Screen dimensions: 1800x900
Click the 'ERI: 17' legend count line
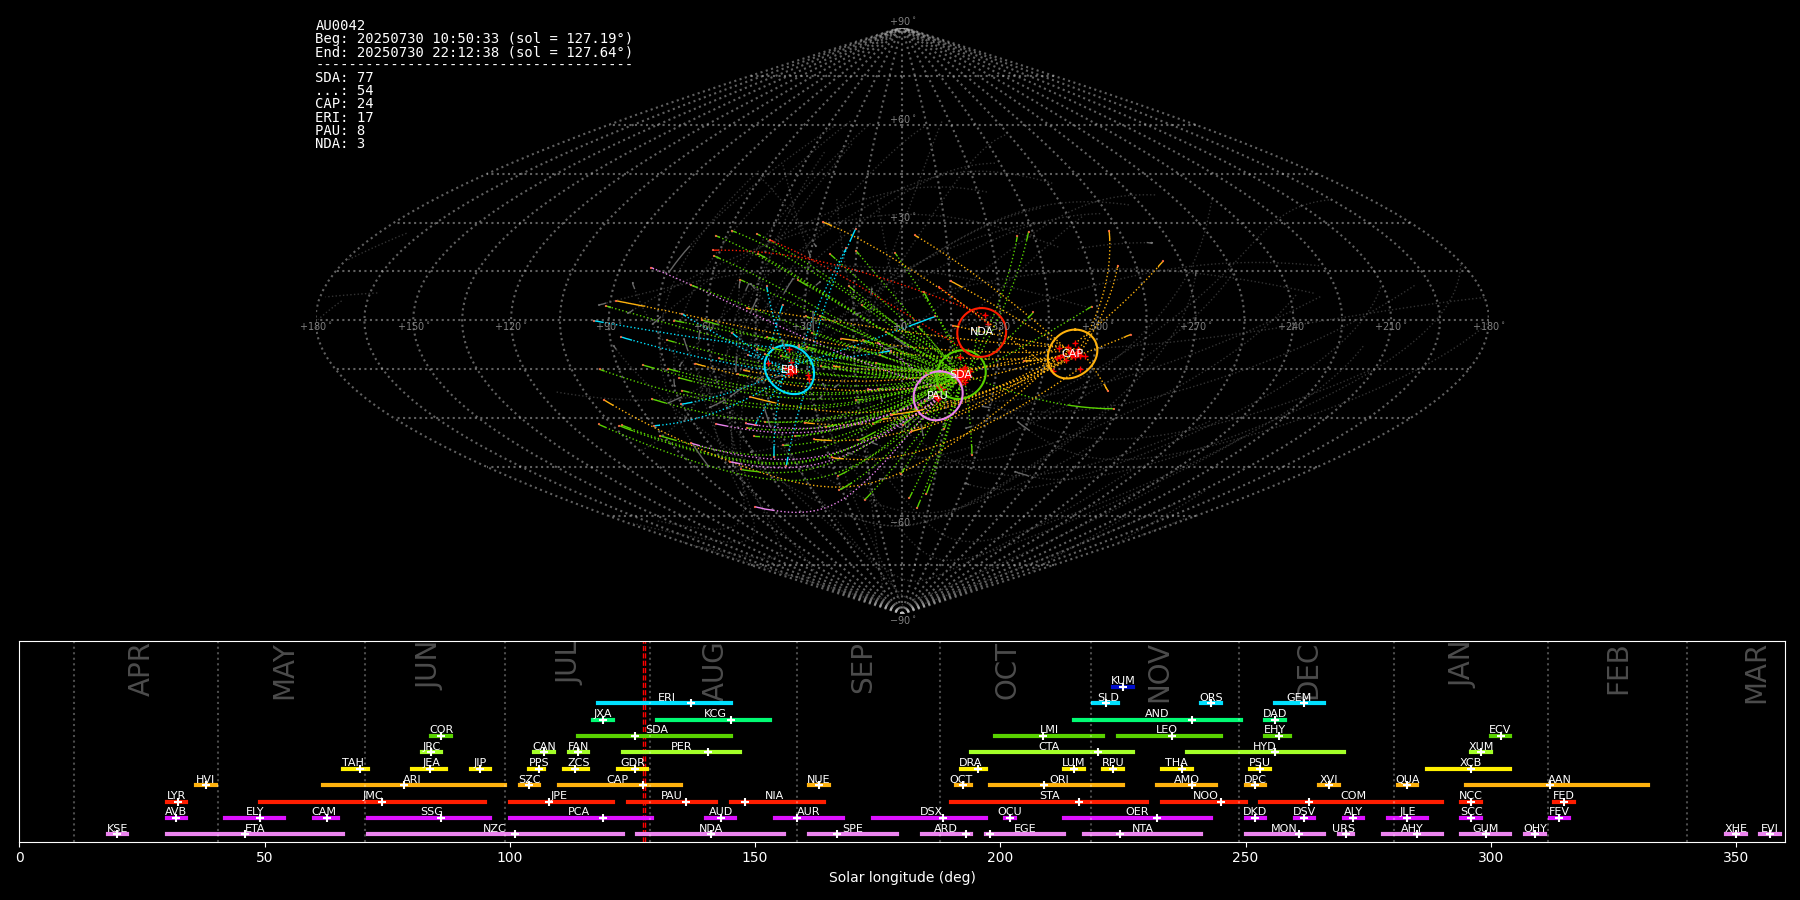[344, 117]
